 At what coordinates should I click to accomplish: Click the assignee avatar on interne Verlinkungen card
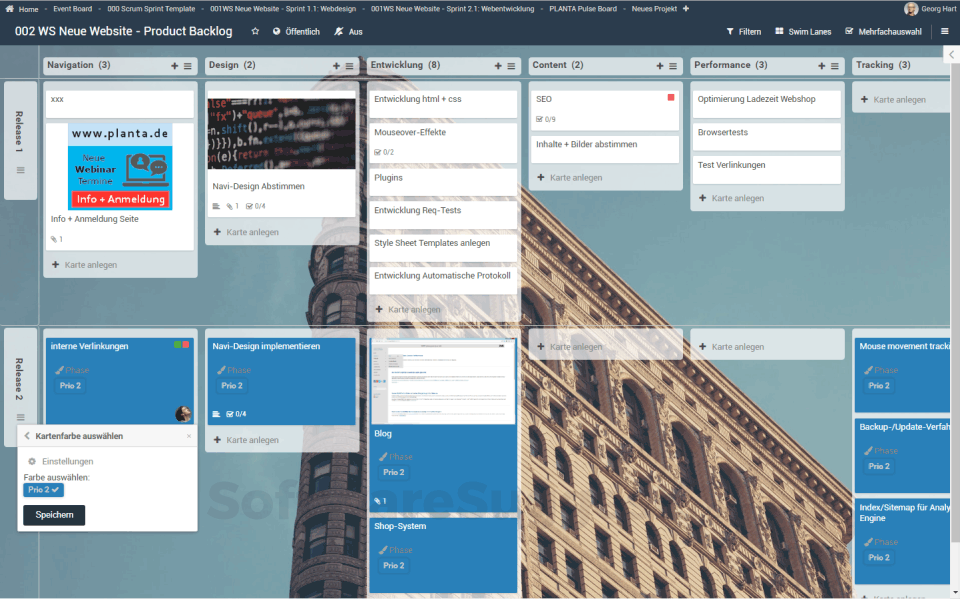point(182,414)
